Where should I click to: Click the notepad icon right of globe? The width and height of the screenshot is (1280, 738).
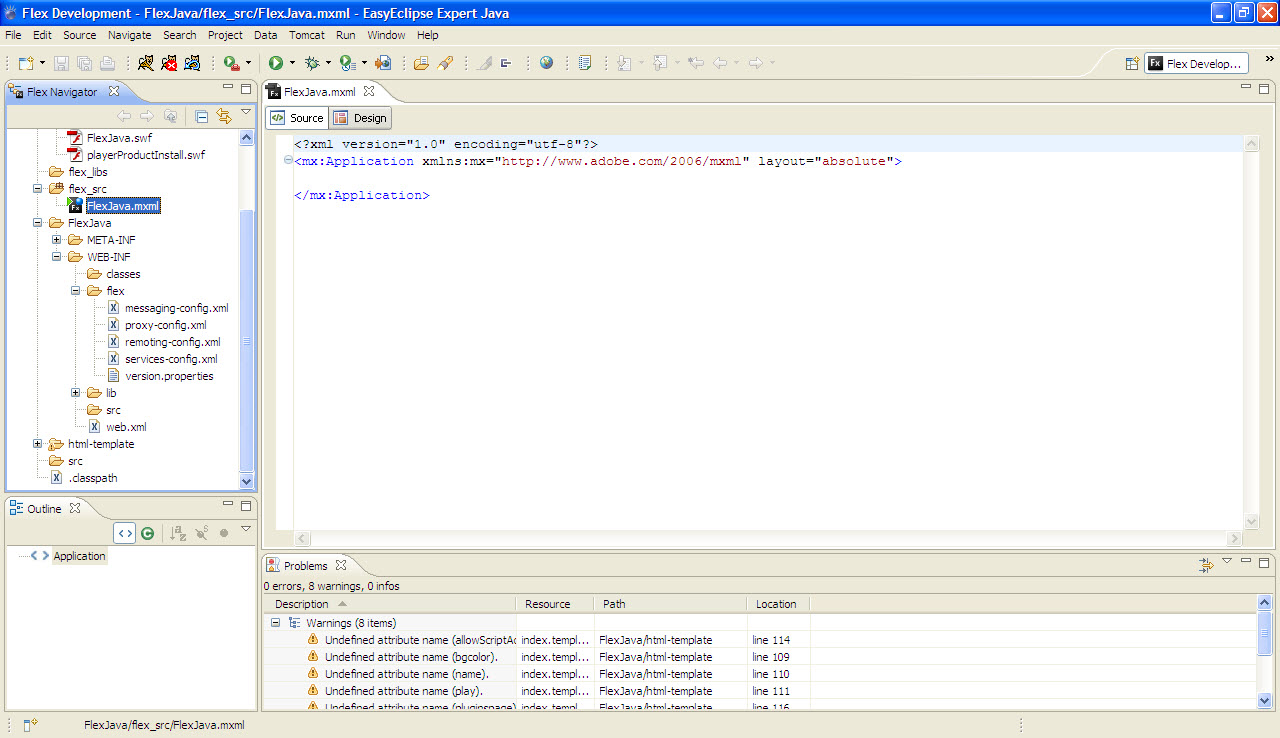point(585,63)
